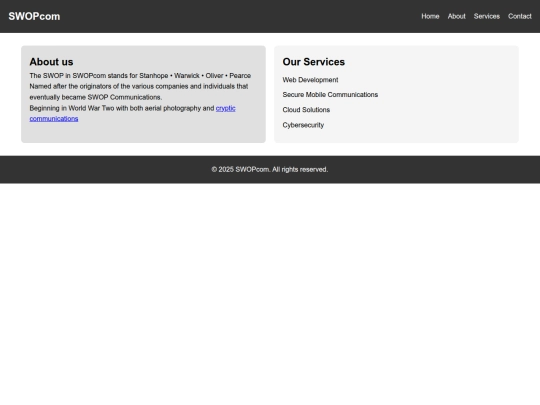Click the SWOPcom site logo

(34, 16)
